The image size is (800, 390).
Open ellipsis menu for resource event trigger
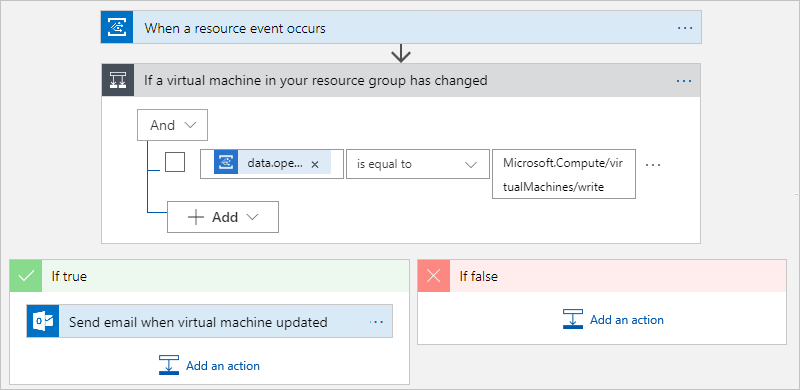coord(685,28)
